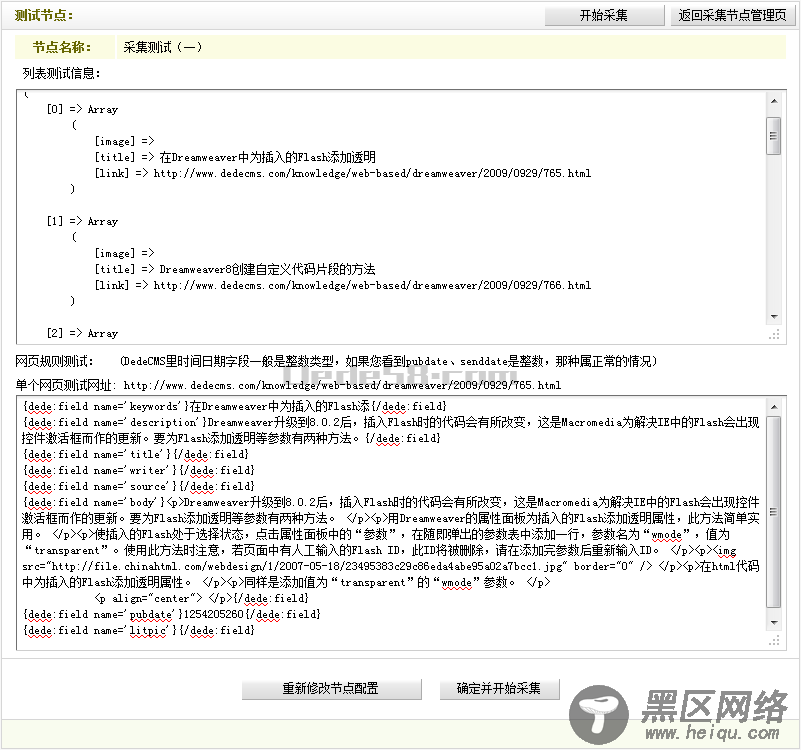
Task: Click 重新修改节点配置 button
Action: pos(332,689)
